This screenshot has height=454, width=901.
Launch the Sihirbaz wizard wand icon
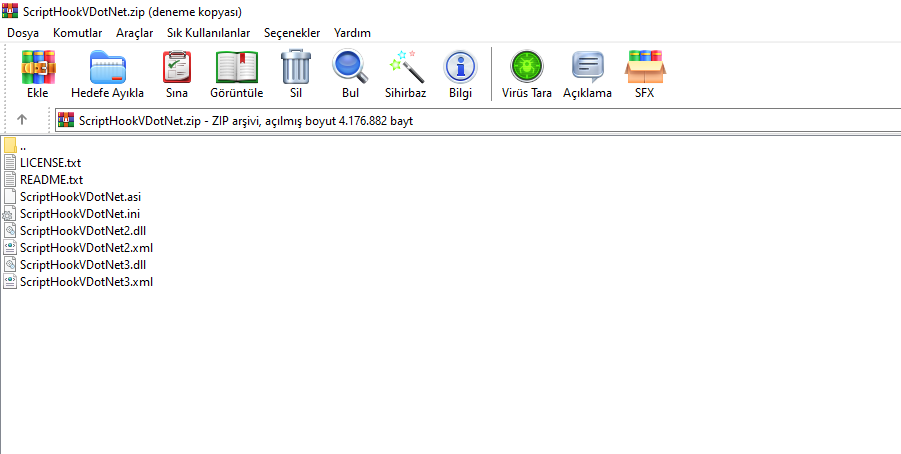click(x=406, y=67)
